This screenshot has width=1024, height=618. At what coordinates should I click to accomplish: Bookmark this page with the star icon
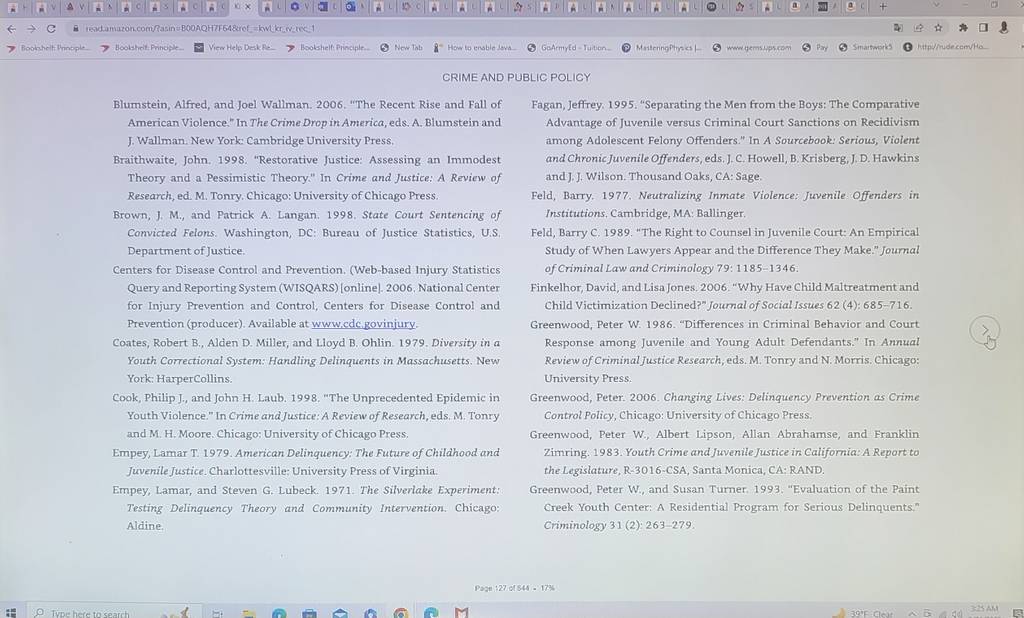pos(938,28)
